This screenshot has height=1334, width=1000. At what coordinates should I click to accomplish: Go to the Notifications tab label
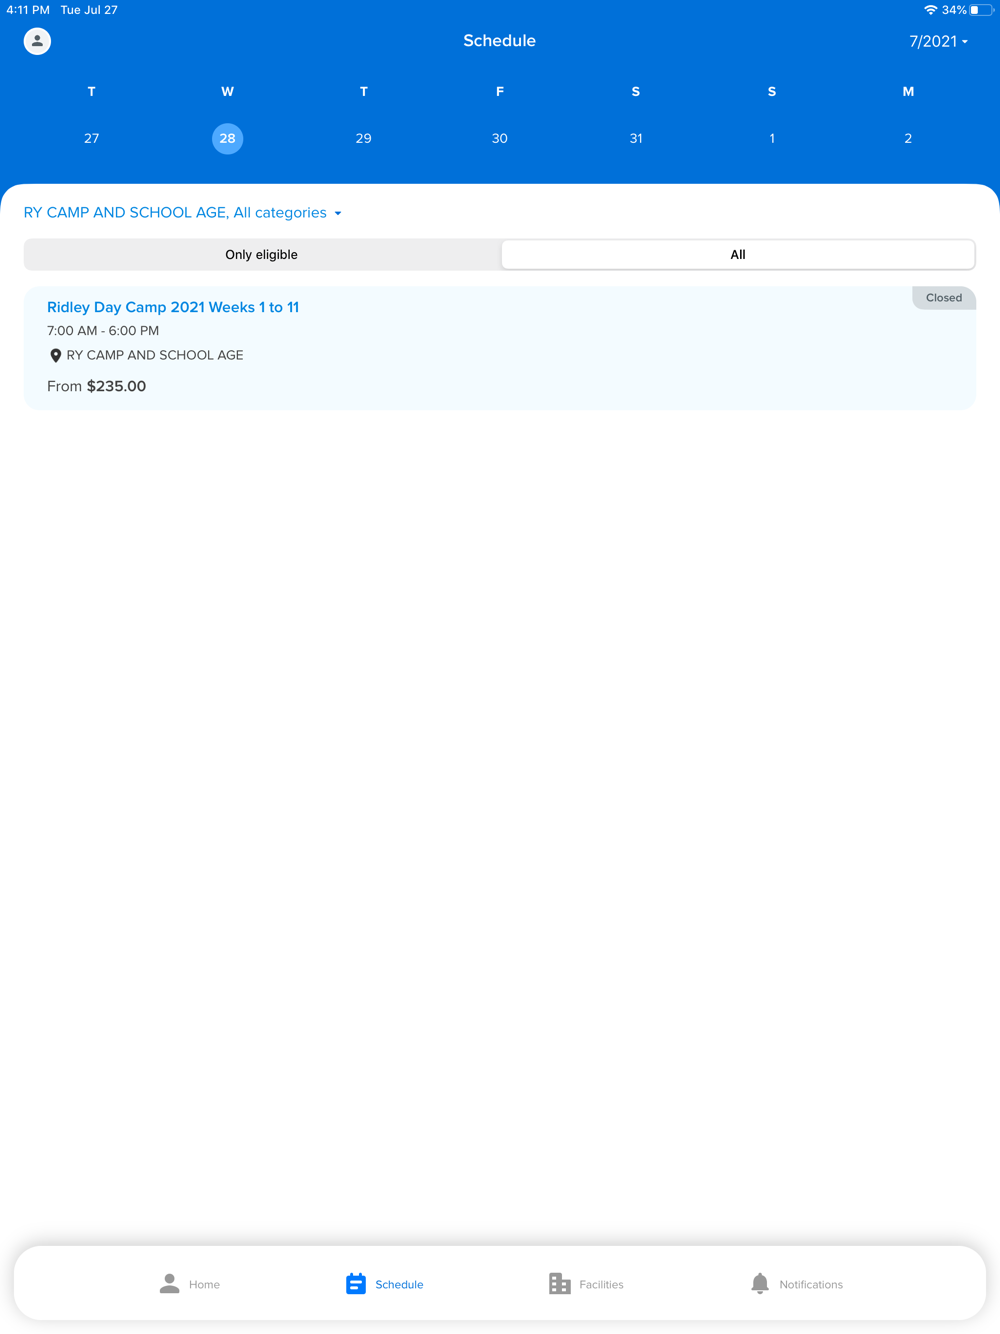(x=811, y=1284)
